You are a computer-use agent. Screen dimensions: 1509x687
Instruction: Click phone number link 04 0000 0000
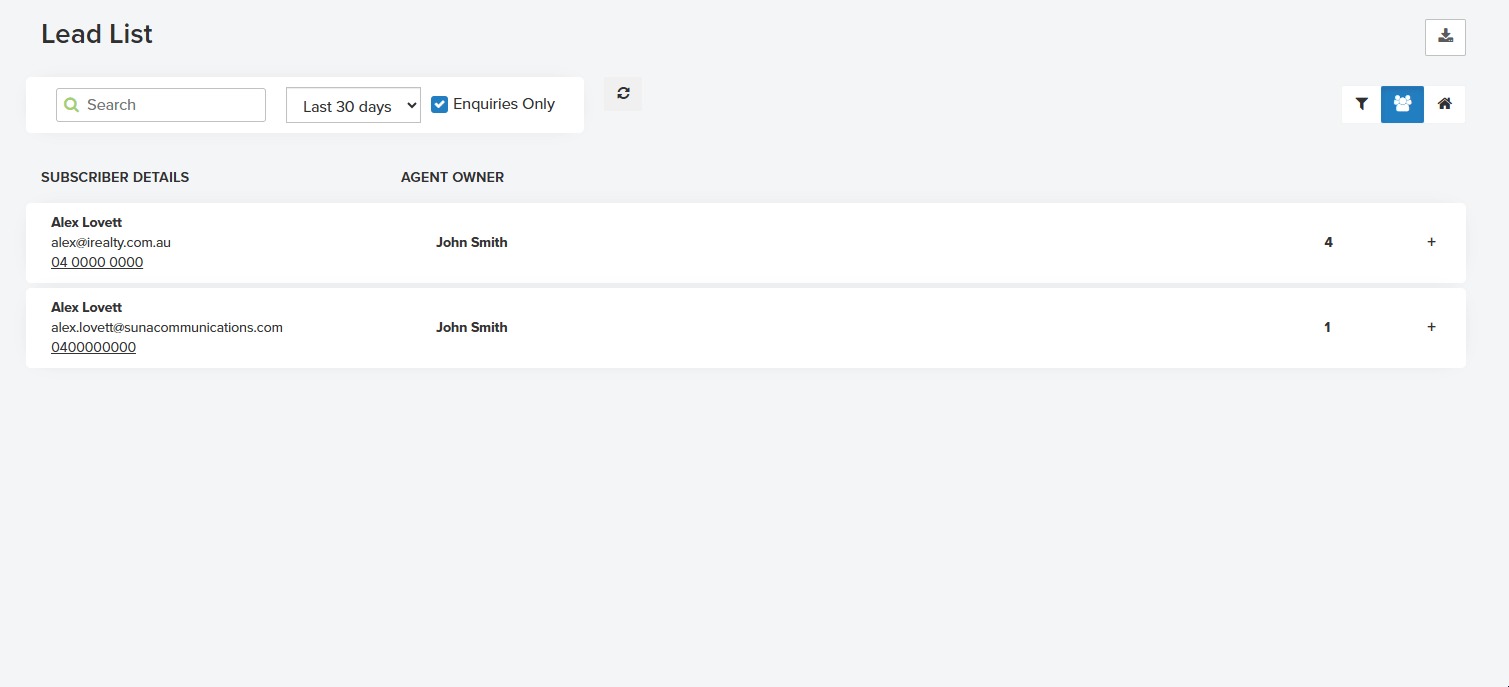[x=97, y=262]
